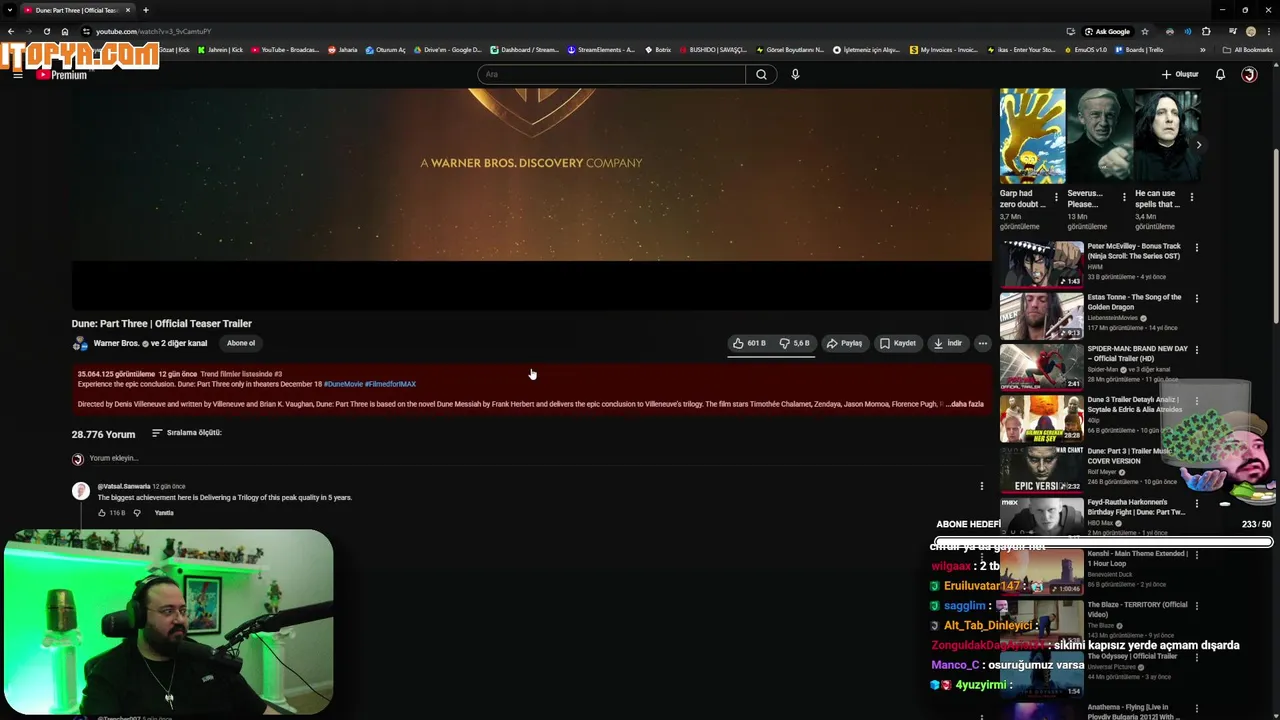
Task: Click the page vertical scrollbar
Action: (1275, 235)
